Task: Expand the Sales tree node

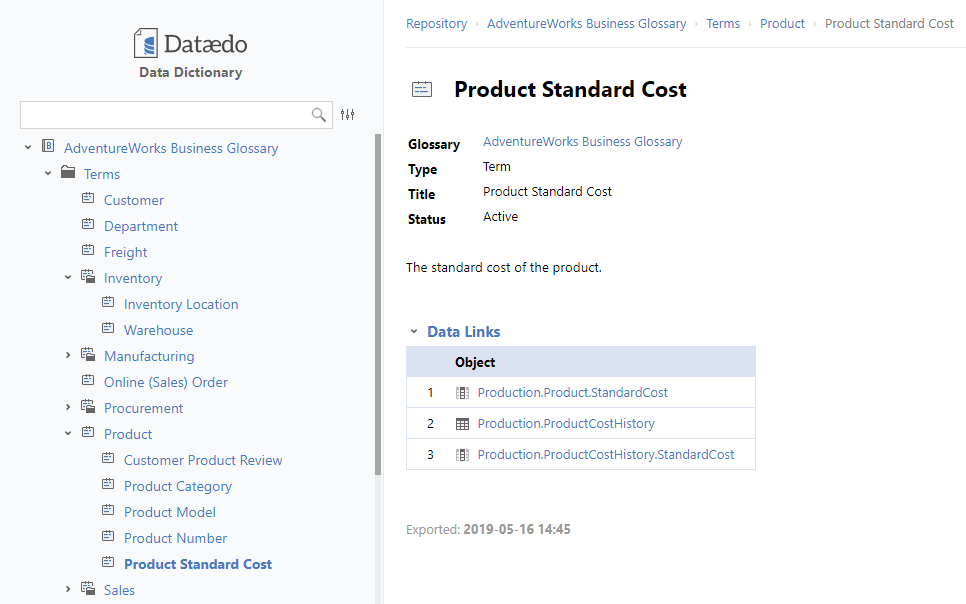Action: pos(68,590)
